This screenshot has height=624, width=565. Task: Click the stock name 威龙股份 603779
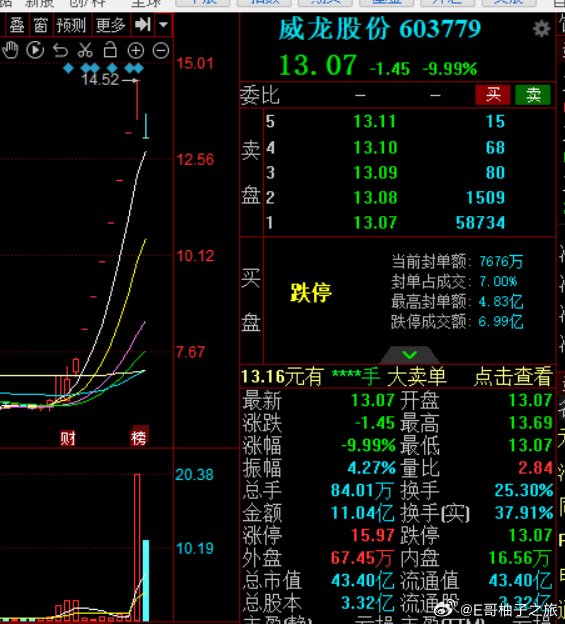point(380,29)
